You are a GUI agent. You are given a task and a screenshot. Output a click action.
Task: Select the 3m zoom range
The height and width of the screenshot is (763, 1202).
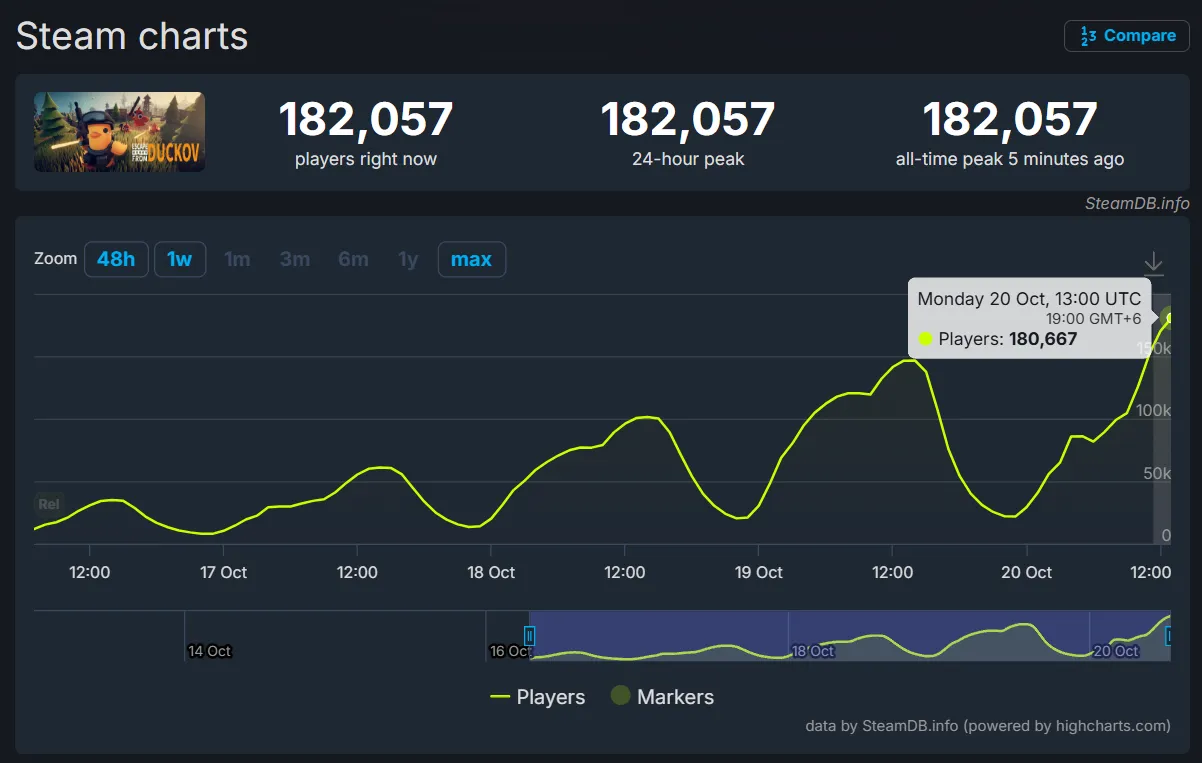295,259
